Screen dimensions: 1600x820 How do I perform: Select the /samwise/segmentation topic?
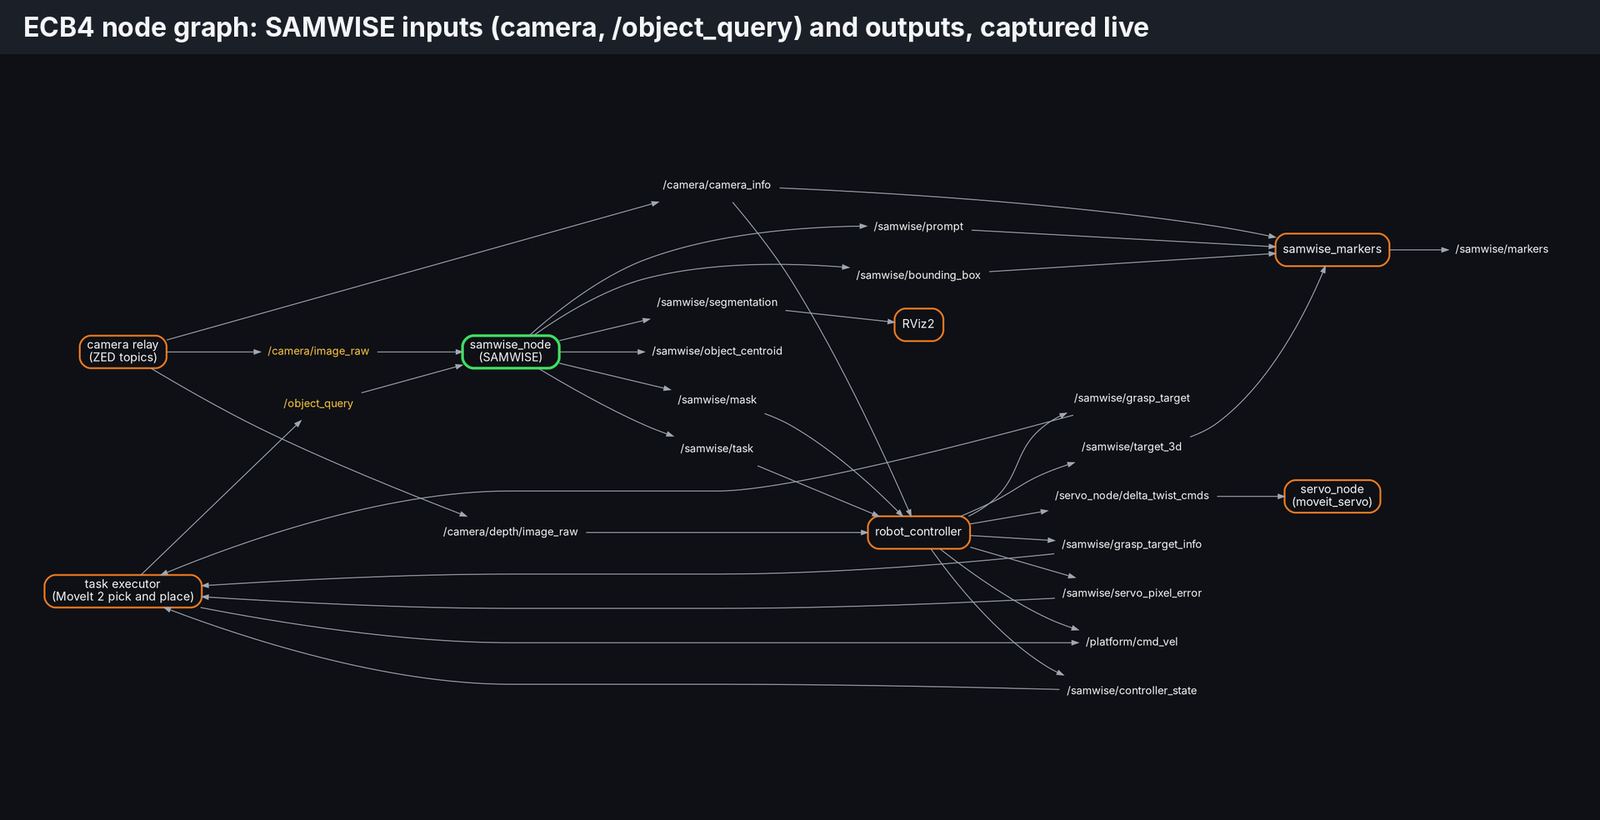click(x=717, y=303)
